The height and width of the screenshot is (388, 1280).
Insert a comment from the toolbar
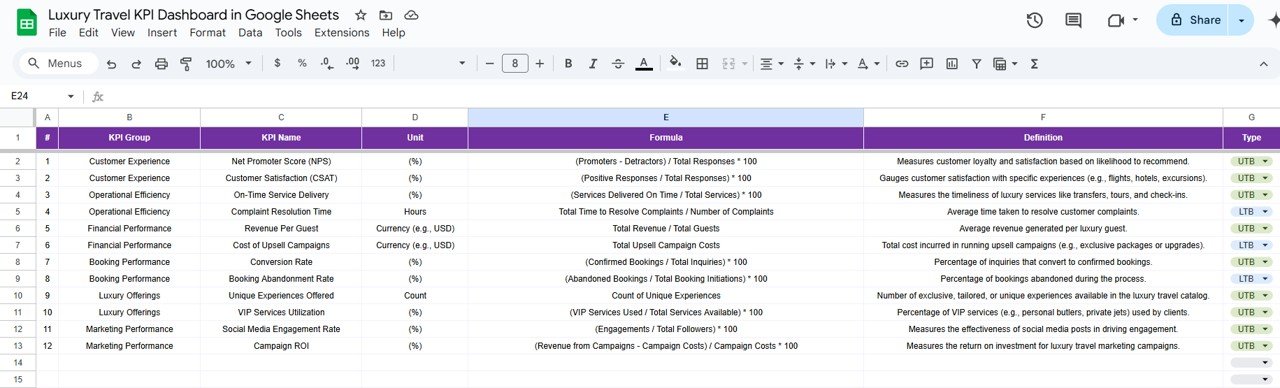tap(926, 64)
